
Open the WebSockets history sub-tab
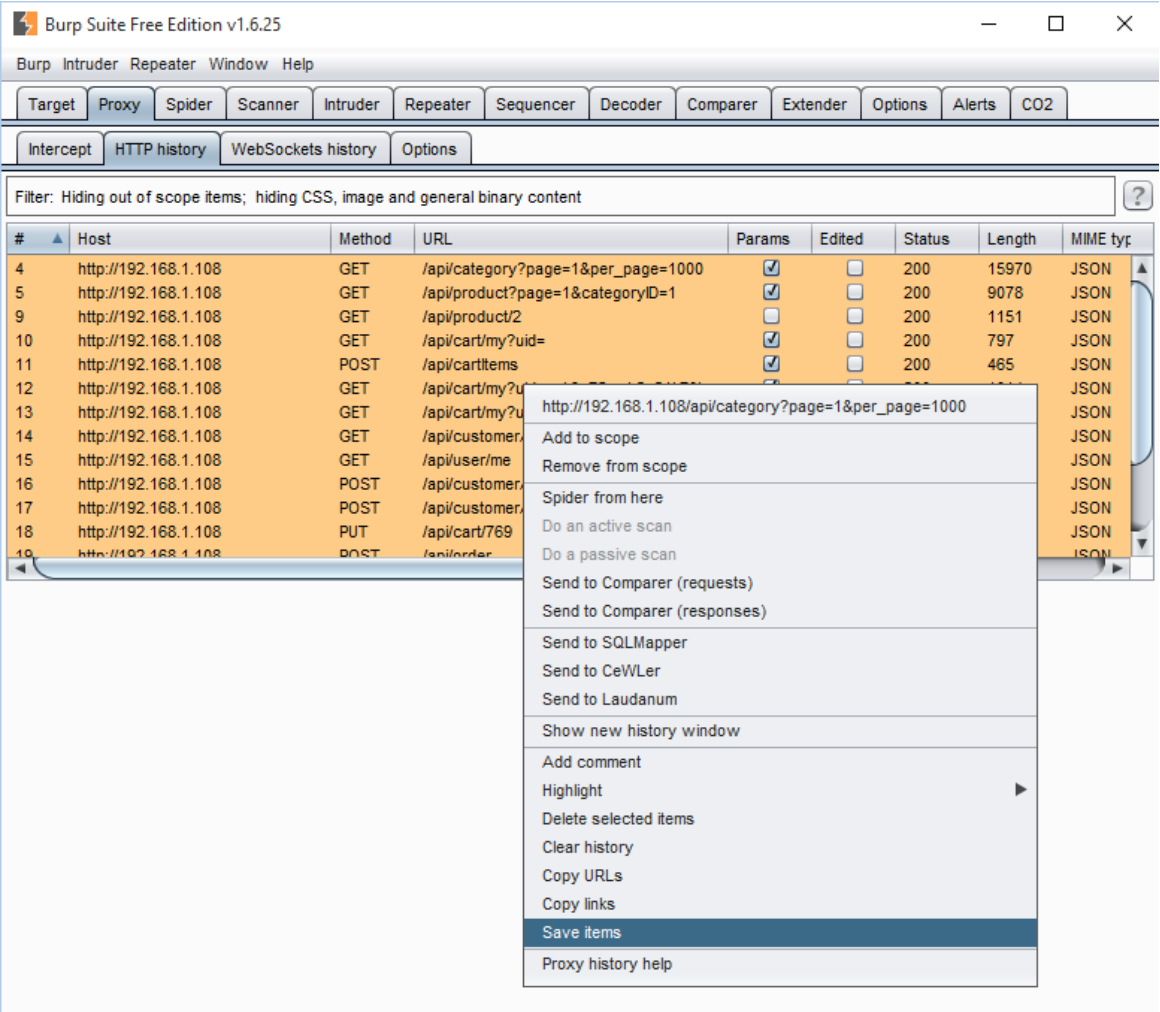tap(303, 149)
